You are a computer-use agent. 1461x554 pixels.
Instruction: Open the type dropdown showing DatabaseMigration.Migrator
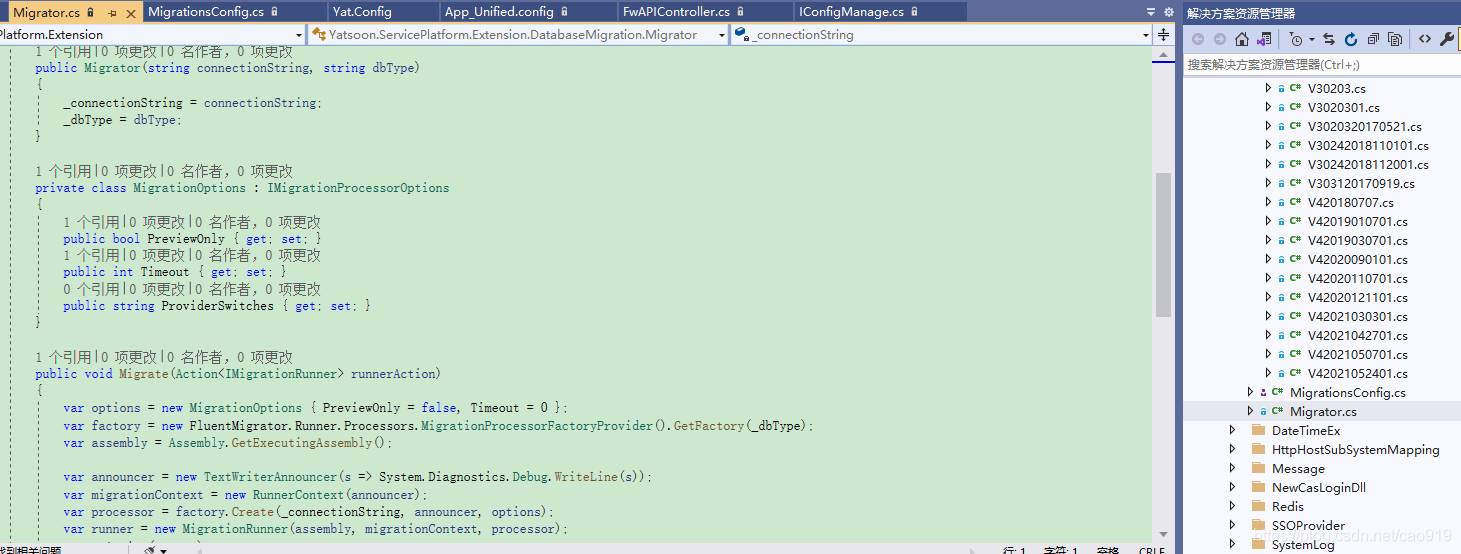click(518, 34)
